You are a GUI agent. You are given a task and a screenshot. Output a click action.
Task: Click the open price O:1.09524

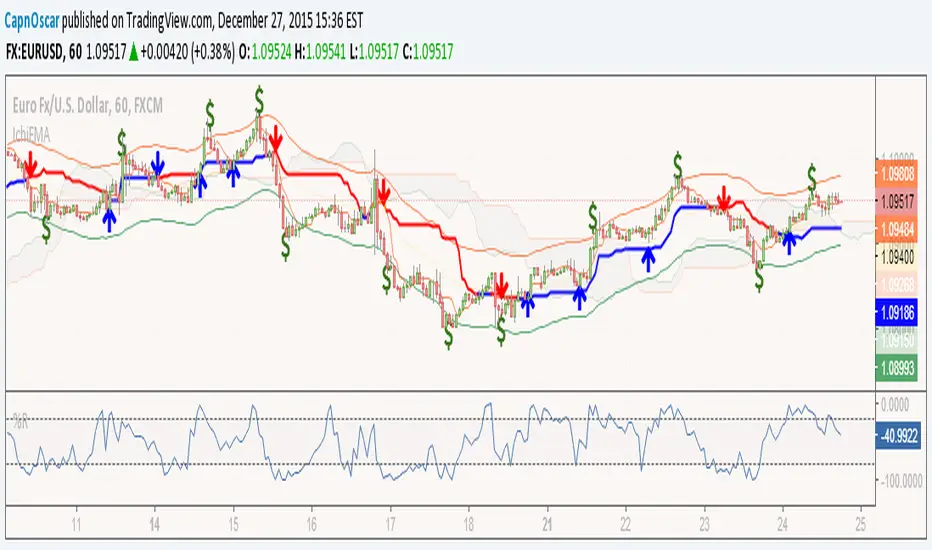[x=265, y=52]
